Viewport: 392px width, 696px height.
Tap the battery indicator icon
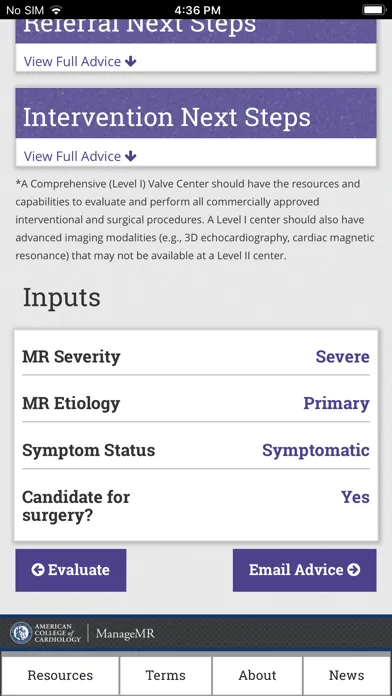[374, 9]
